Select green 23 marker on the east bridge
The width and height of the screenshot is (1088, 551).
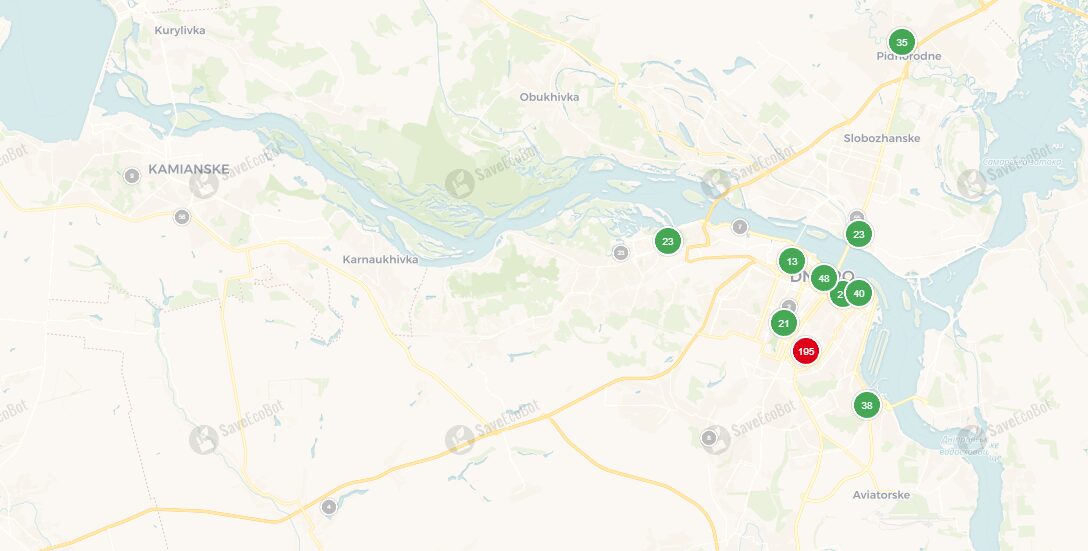(x=858, y=234)
